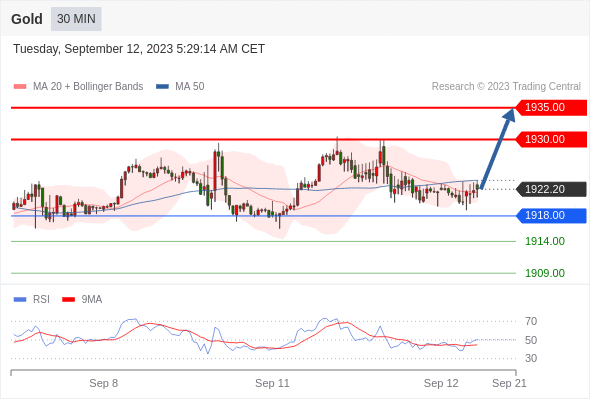
Task: Click the 1914.00 support level label
Action: pos(545,241)
